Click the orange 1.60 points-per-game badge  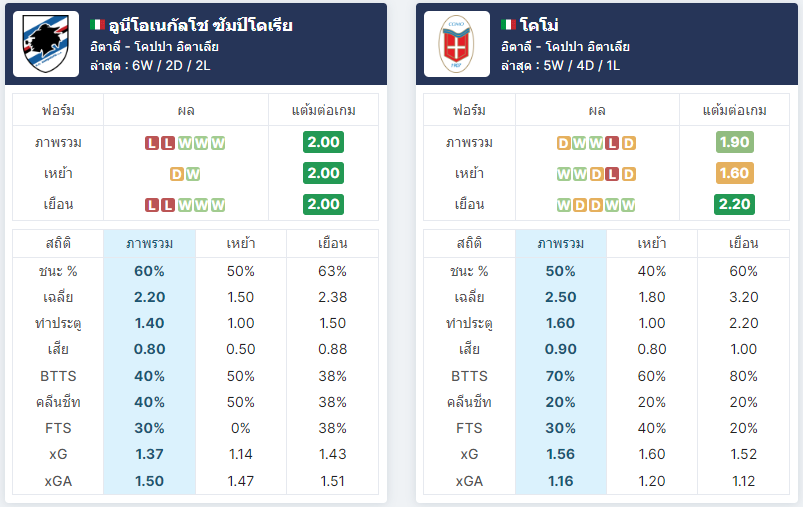pos(734,173)
